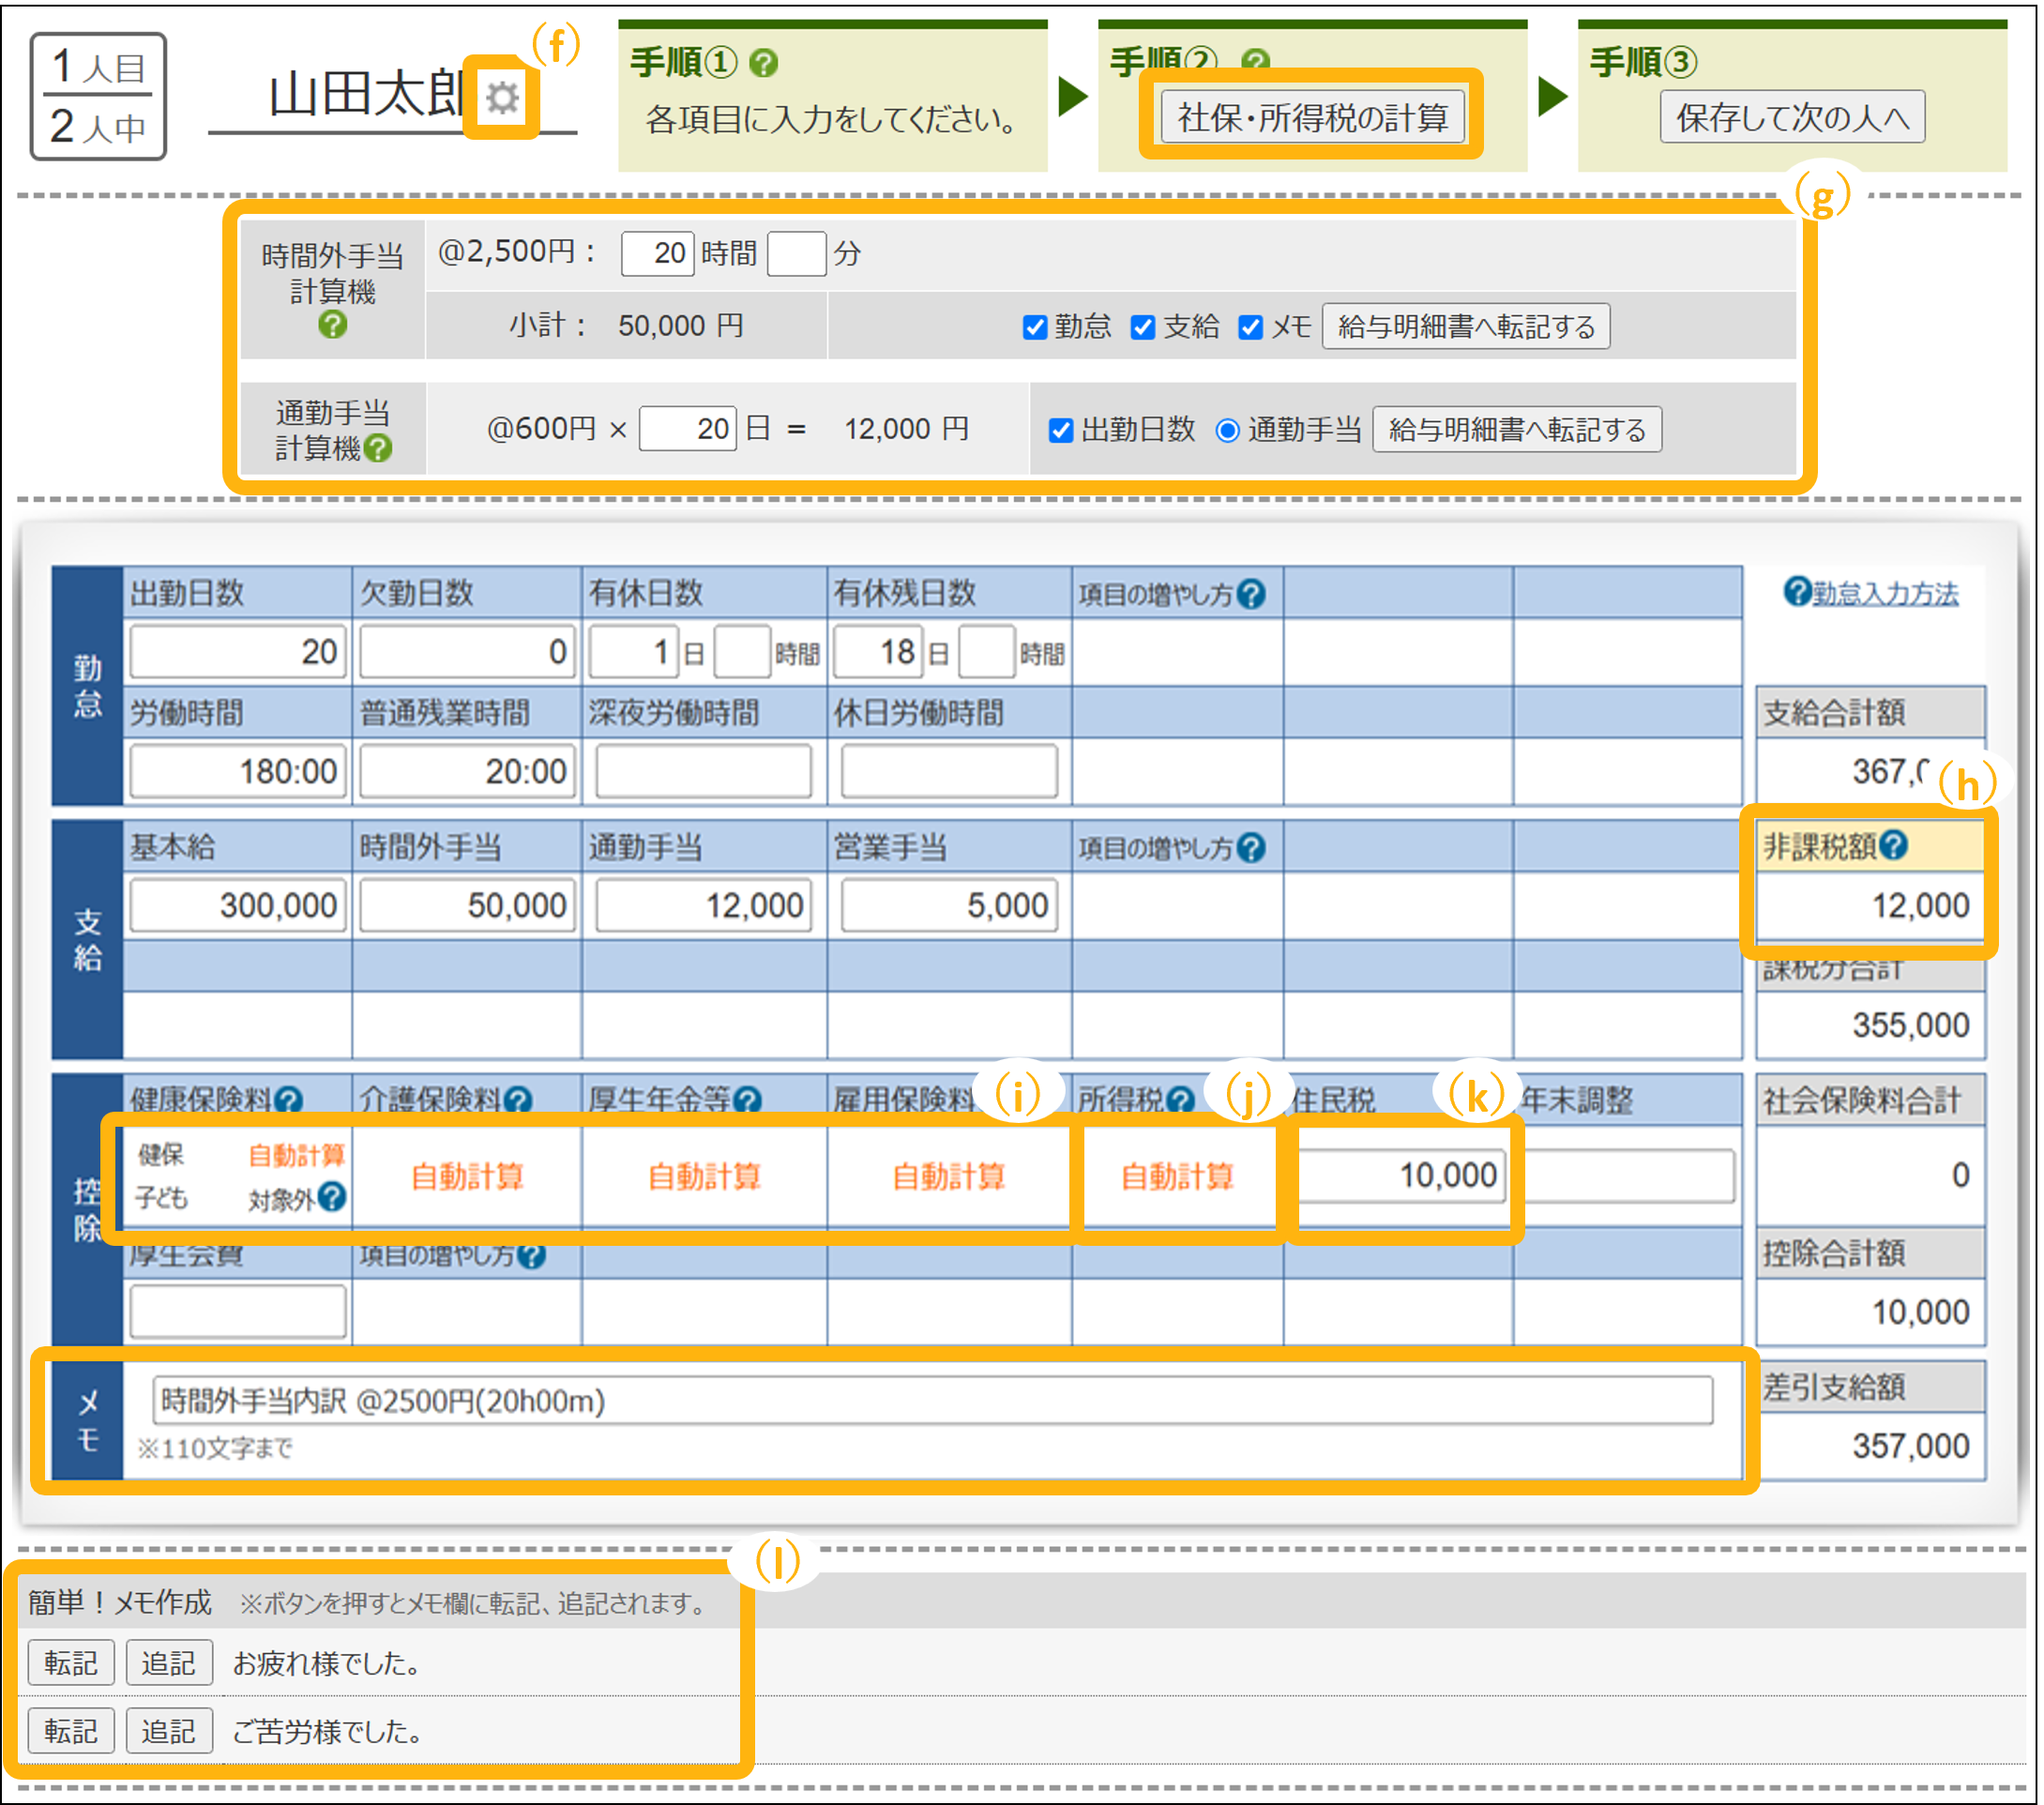Click 保存して次の人へ button
Screen dimensions: 2044x1805
(x=1791, y=118)
